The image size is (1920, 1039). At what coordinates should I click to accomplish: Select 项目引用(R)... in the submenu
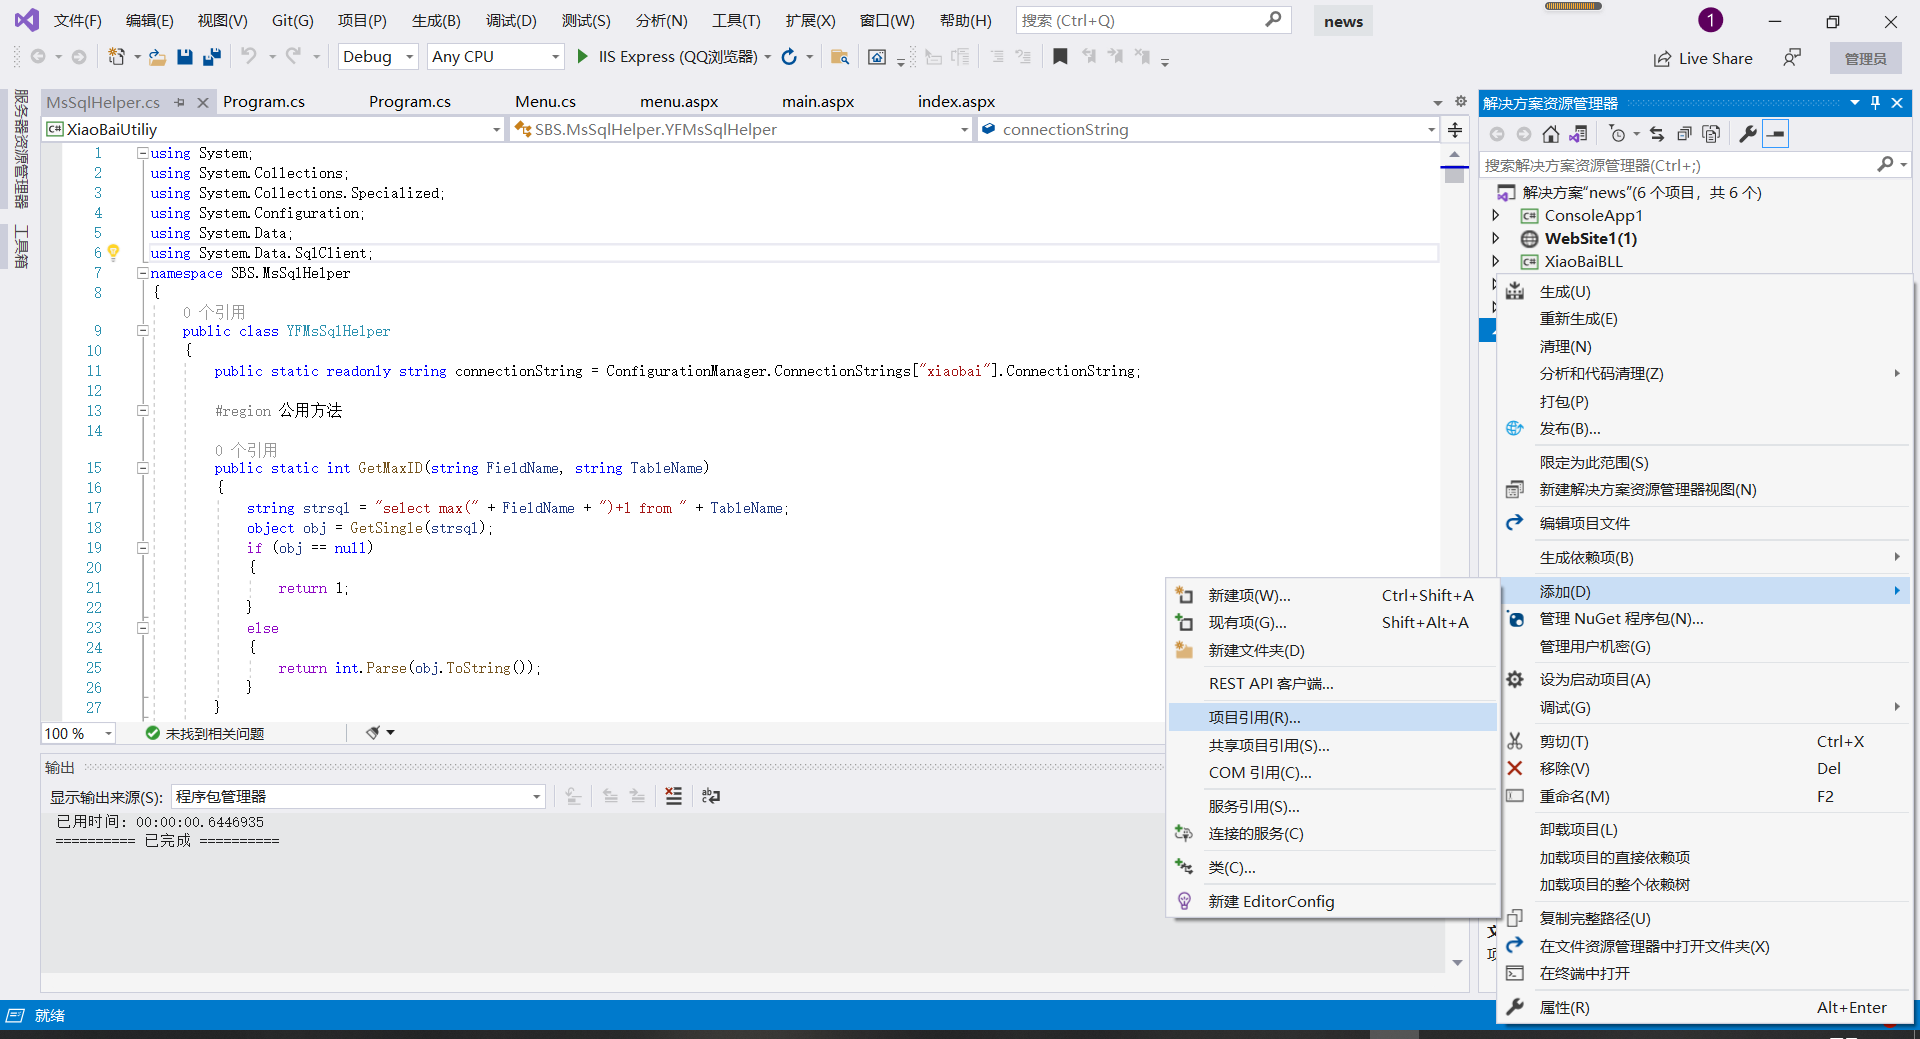pyautogui.click(x=1333, y=717)
